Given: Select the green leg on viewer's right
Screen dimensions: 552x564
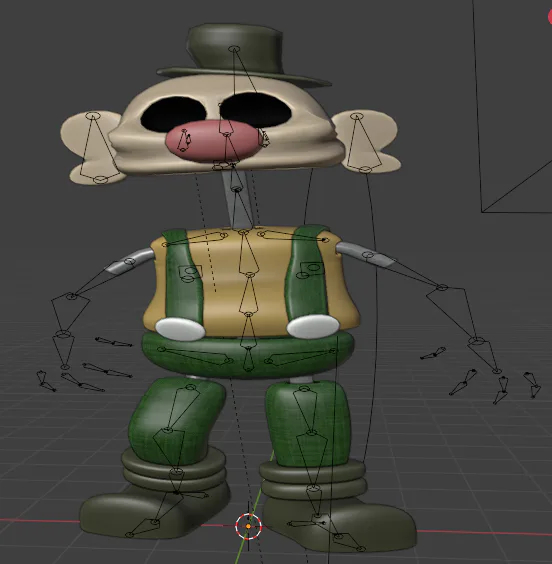Looking at the screenshot, I should [309, 423].
